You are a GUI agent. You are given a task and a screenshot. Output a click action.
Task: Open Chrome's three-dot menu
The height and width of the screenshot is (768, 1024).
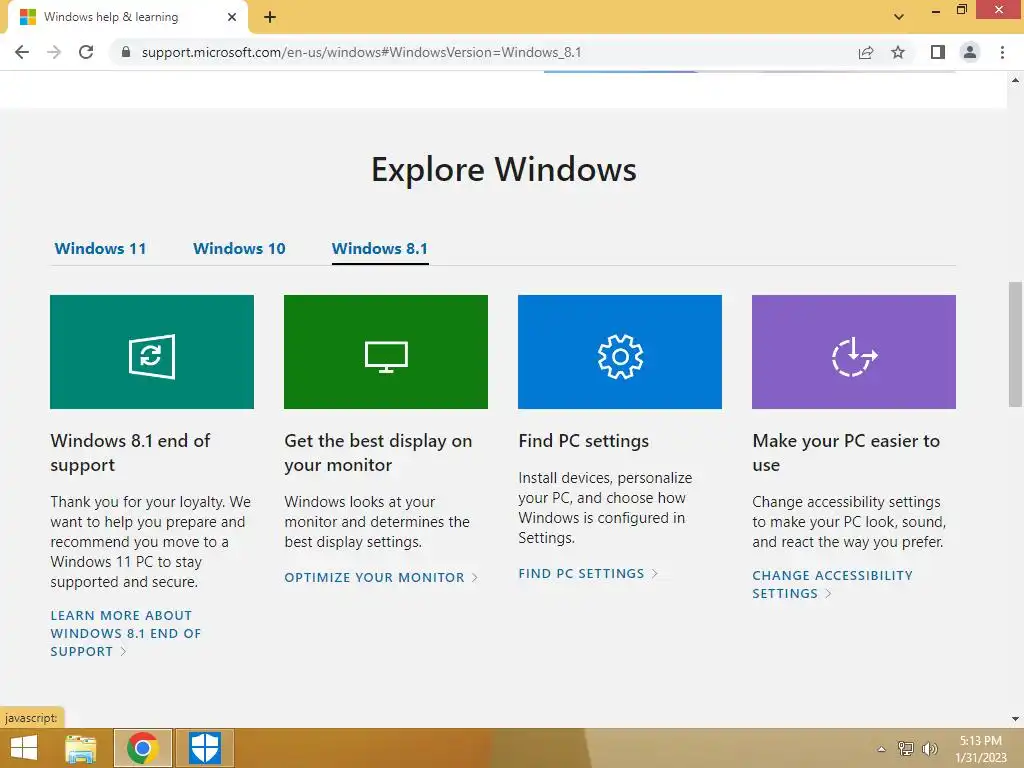pyautogui.click(x=1002, y=52)
